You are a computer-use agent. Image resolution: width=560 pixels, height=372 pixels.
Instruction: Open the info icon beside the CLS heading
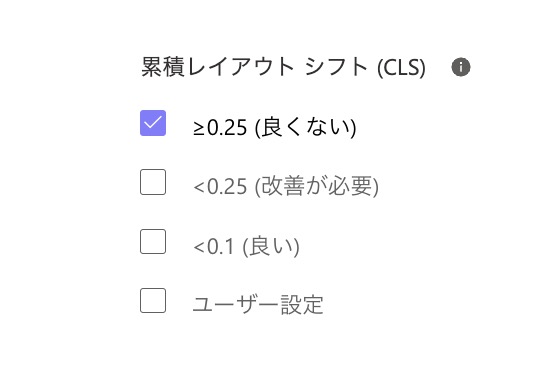click(461, 67)
